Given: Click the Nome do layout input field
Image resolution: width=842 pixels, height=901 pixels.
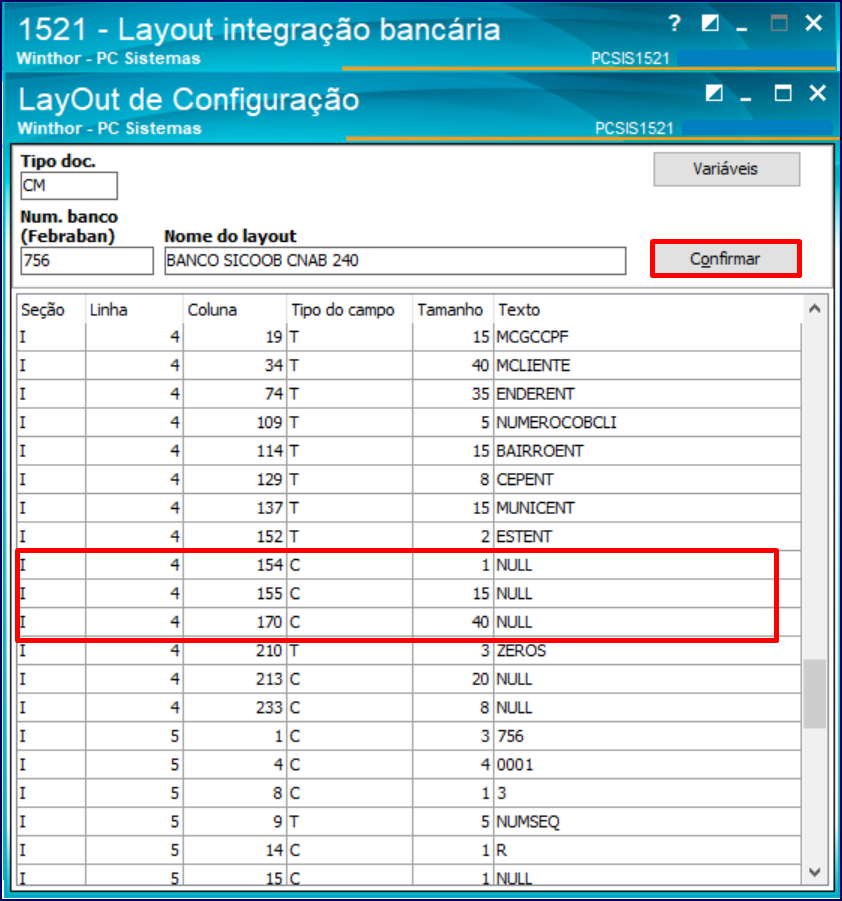Looking at the screenshot, I should click(x=395, y=261).
